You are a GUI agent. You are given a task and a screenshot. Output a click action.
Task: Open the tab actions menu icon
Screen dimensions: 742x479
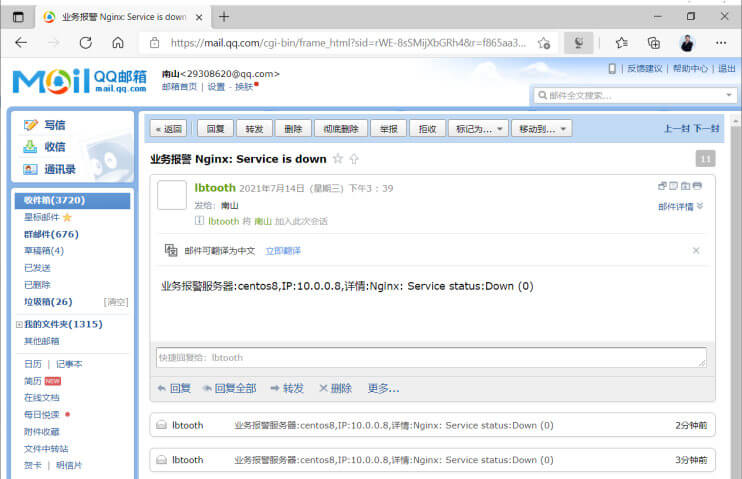pyautogui.click(x=18, y=17)
